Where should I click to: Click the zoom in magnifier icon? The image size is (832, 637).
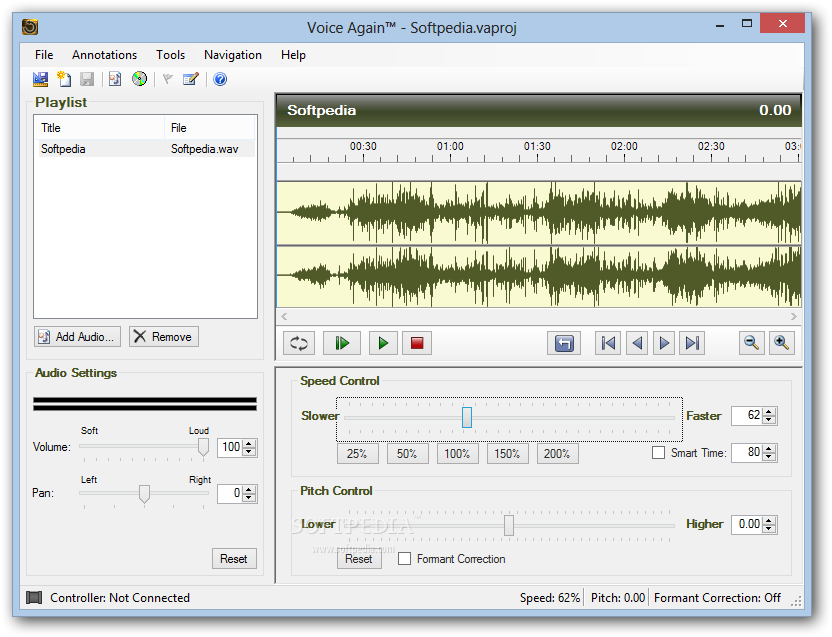pos(781,343)
